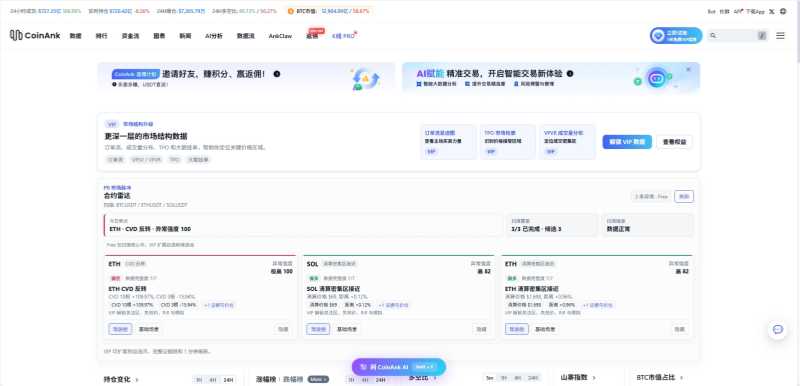Screen dimensions: 800x386
Task: Click the orange BTC coin icon
Action: pyautogui.click(x=290, y=11)
